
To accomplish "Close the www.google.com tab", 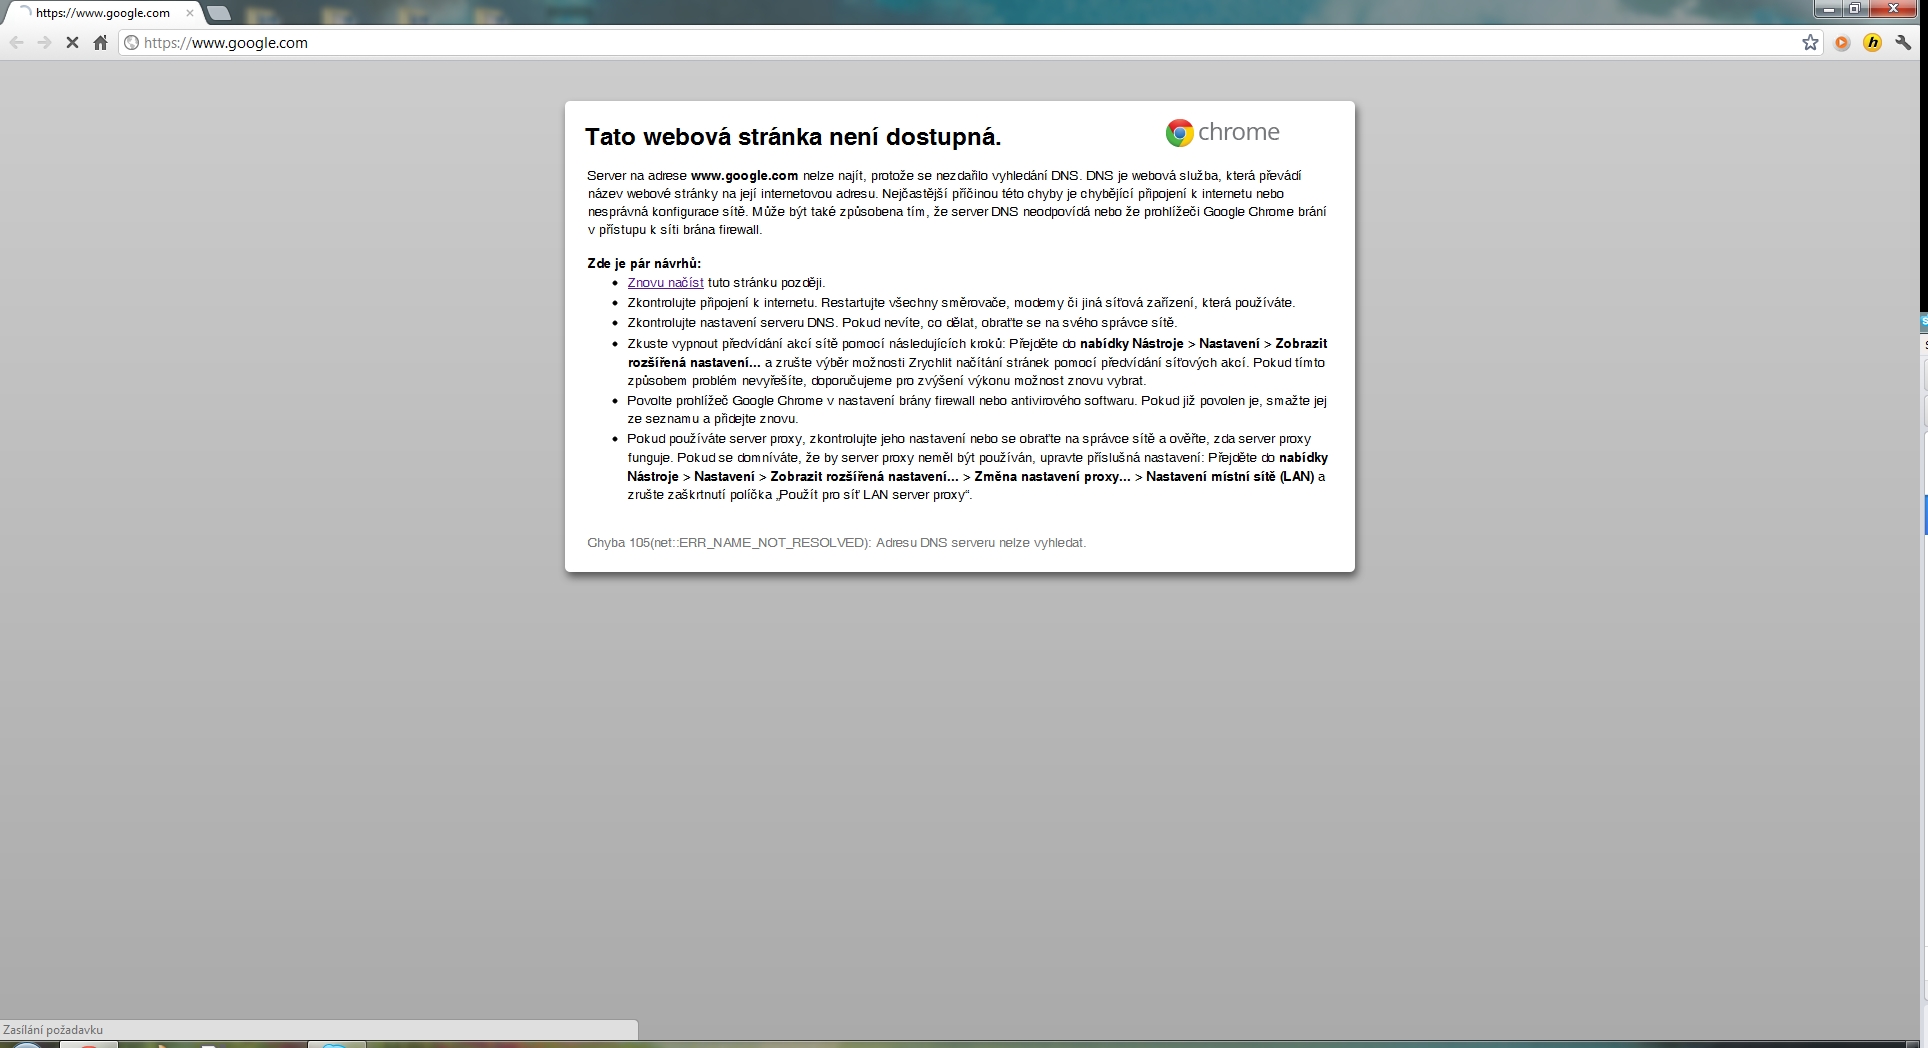I will pos(190,13).
